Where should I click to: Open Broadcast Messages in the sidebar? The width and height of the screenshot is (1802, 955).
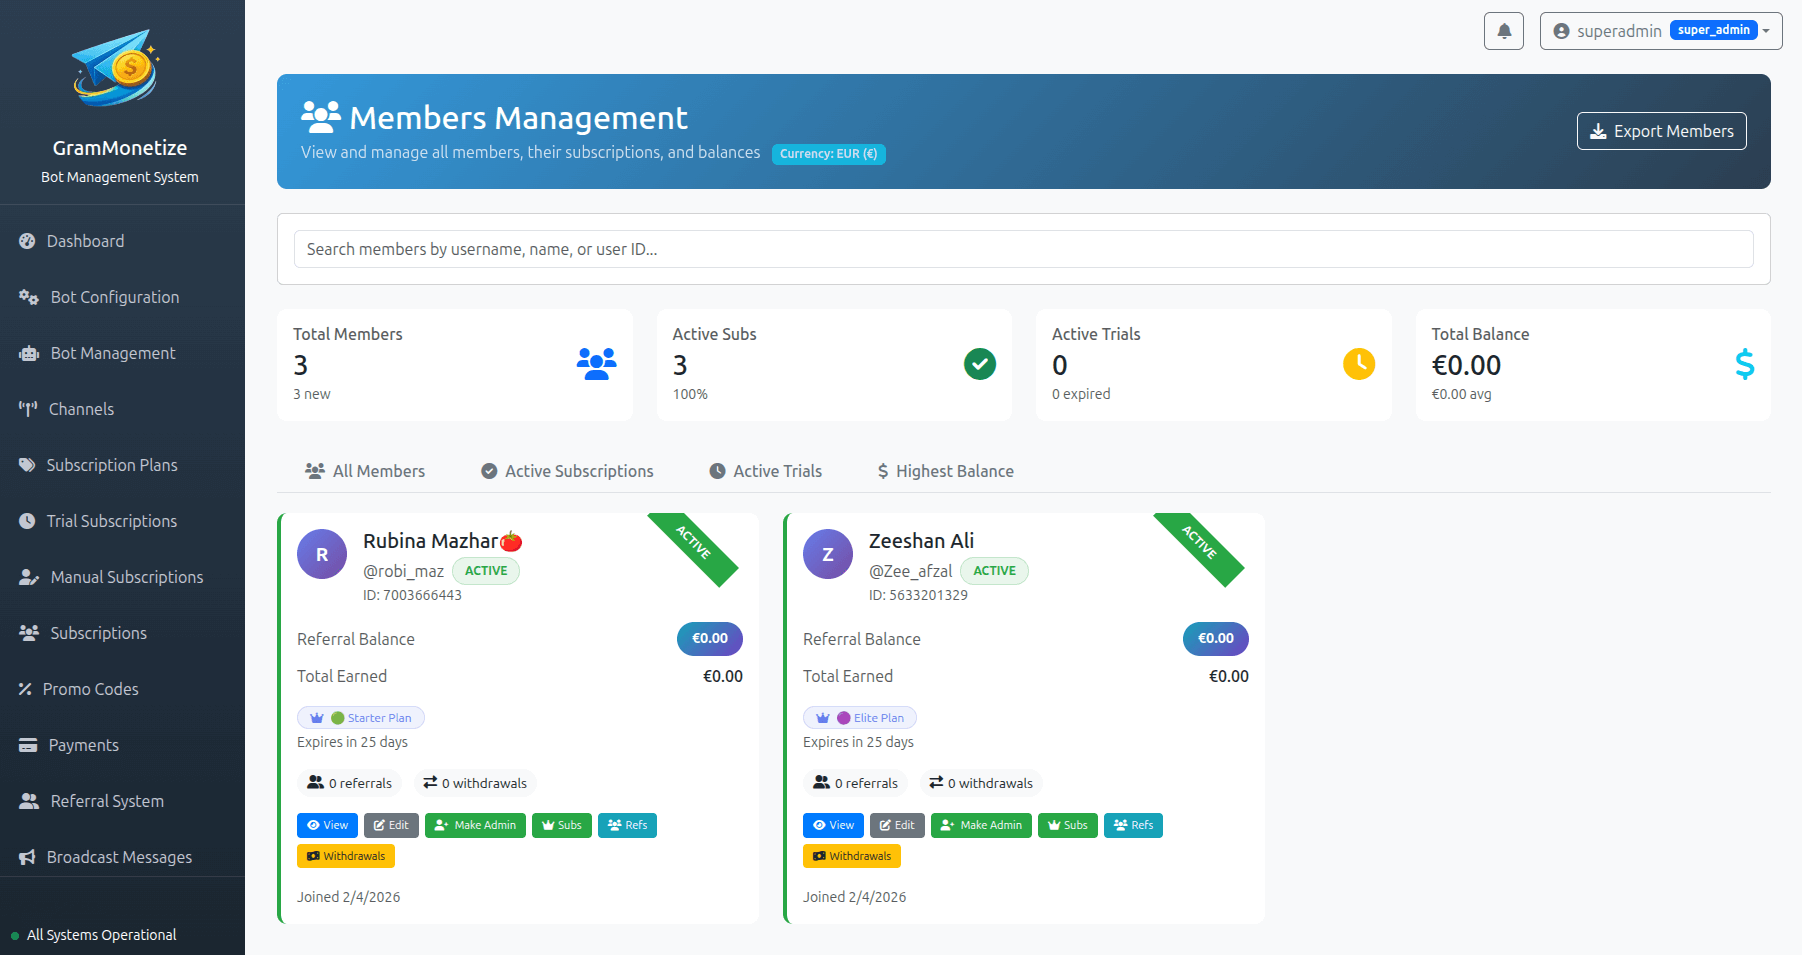click(x=118, y=857)
